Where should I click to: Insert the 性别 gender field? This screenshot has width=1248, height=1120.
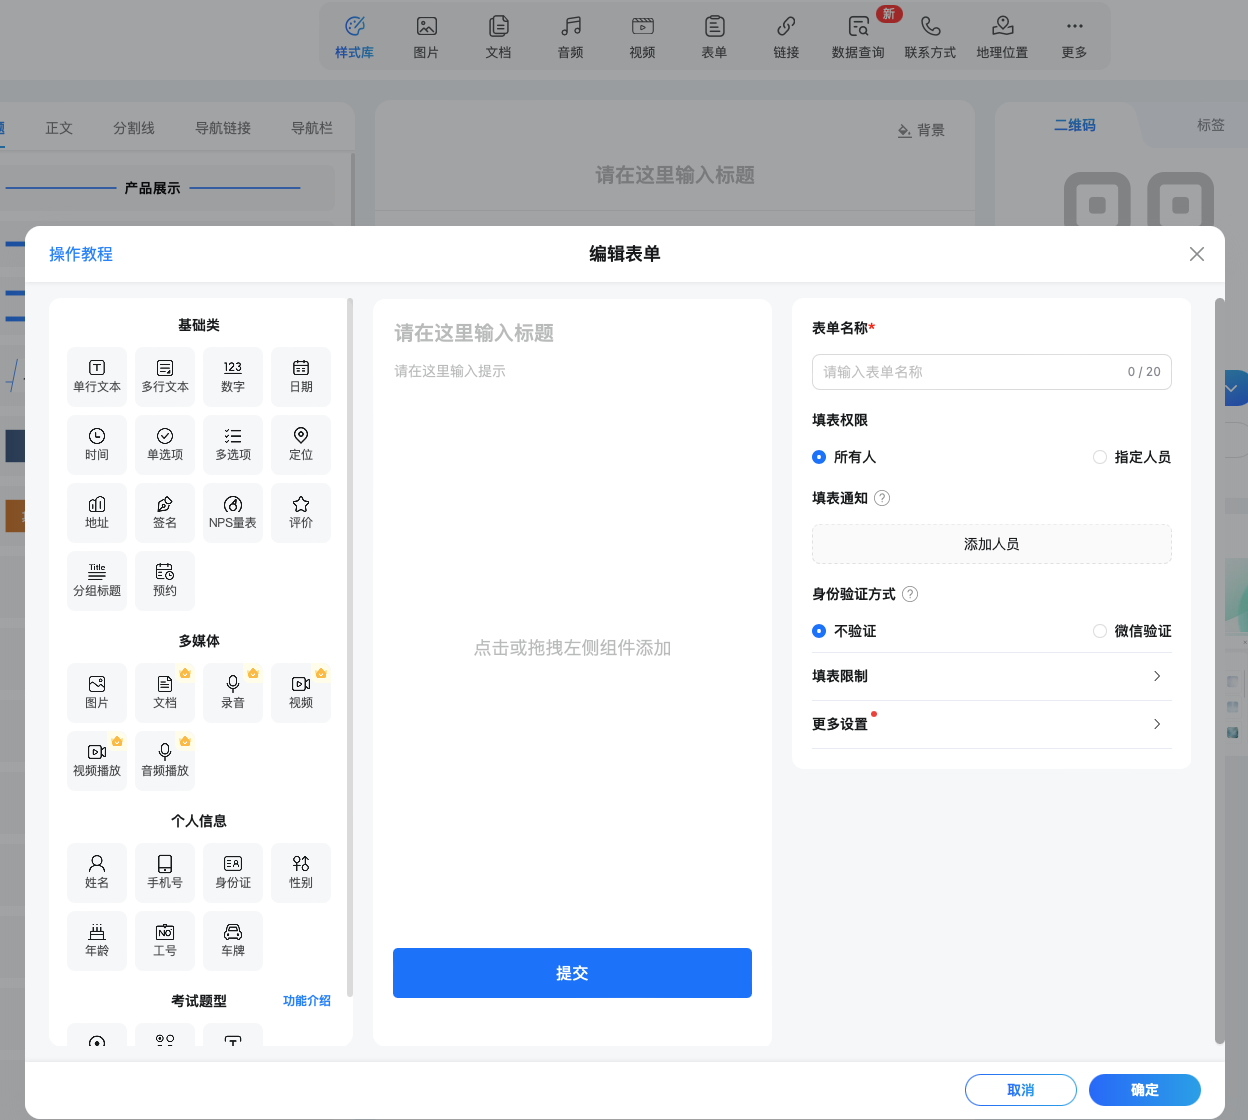pyautogui.click(x=301, y=873)
